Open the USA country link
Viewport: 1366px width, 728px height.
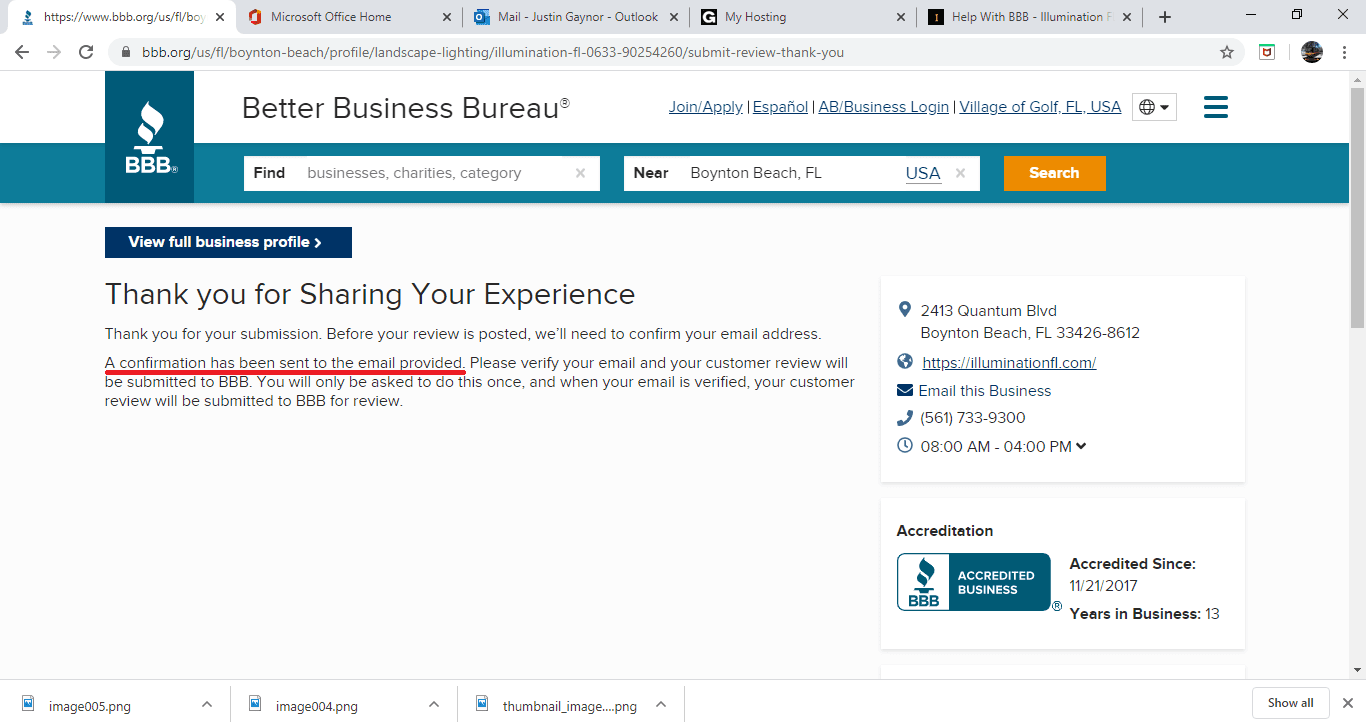(923, 173)
